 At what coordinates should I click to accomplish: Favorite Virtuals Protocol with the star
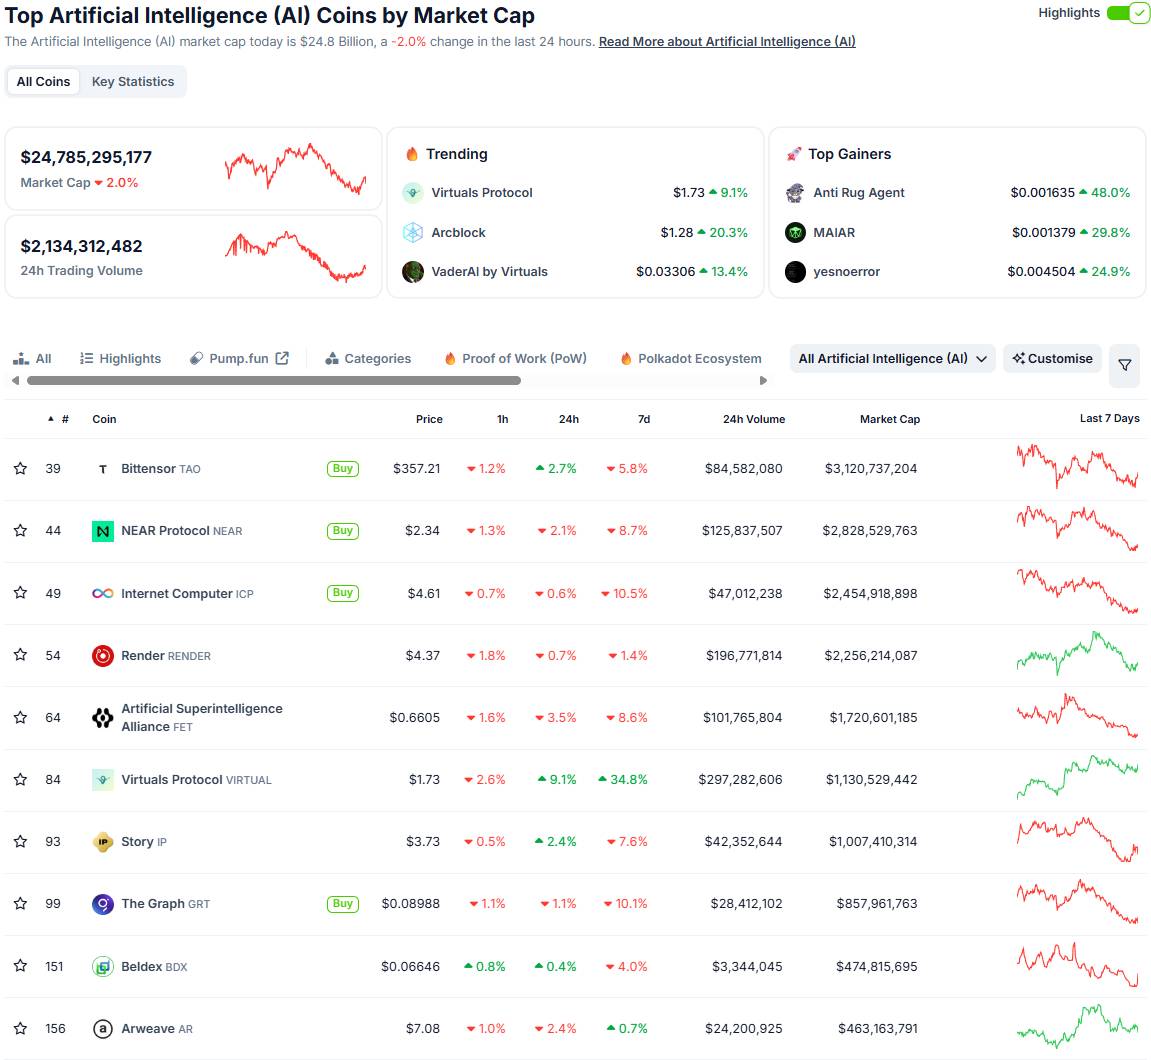21,779
